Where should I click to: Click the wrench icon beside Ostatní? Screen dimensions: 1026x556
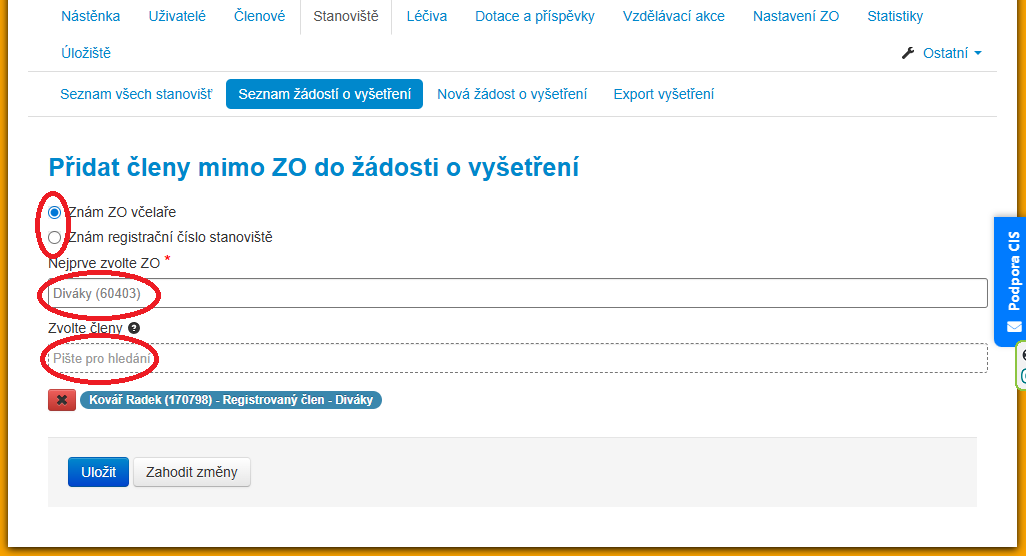coord(908,53)
